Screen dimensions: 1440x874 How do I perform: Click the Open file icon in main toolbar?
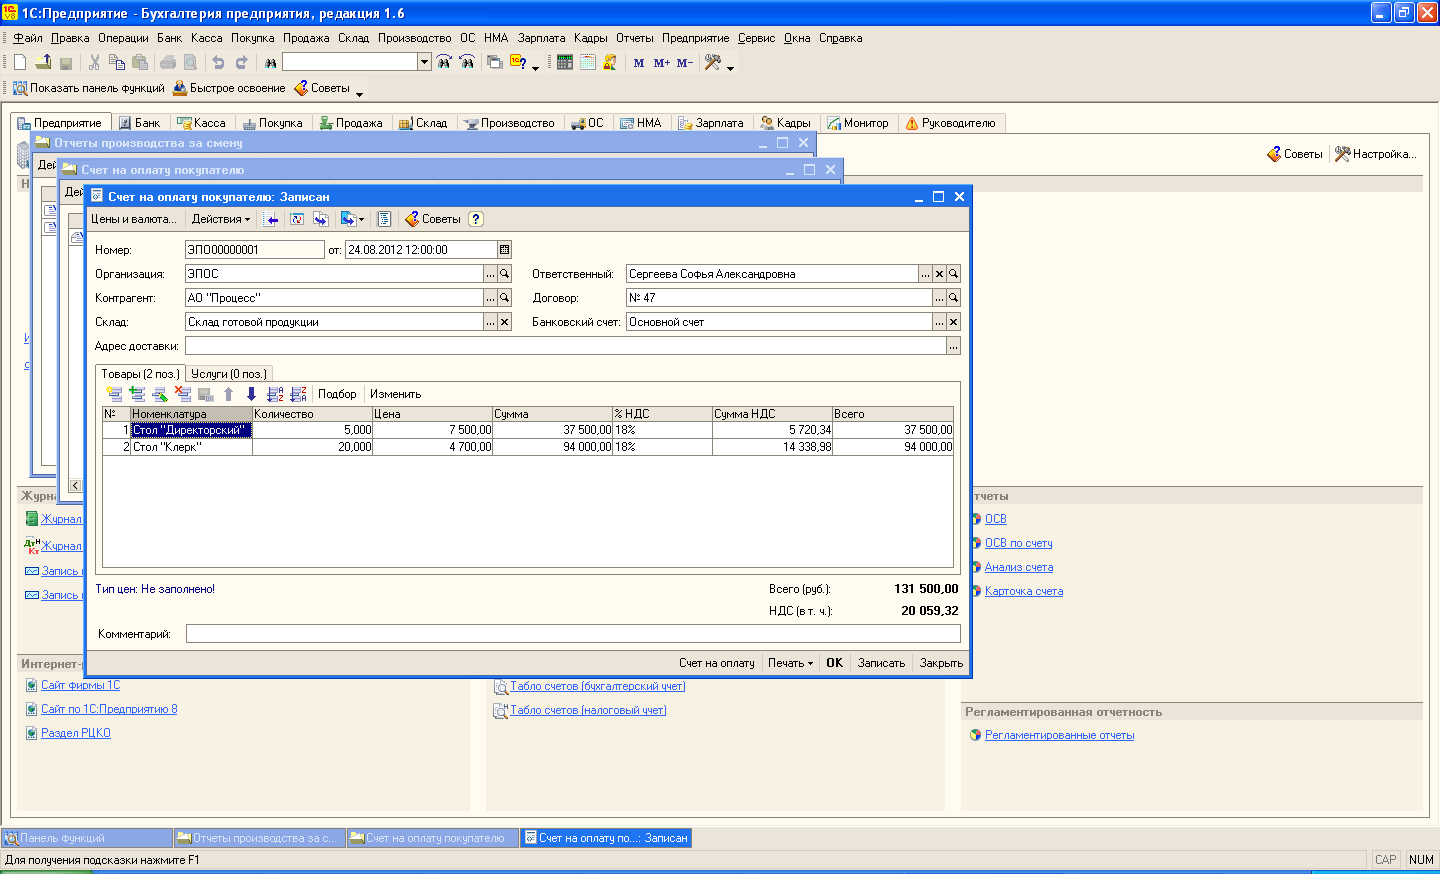point(43,62)
